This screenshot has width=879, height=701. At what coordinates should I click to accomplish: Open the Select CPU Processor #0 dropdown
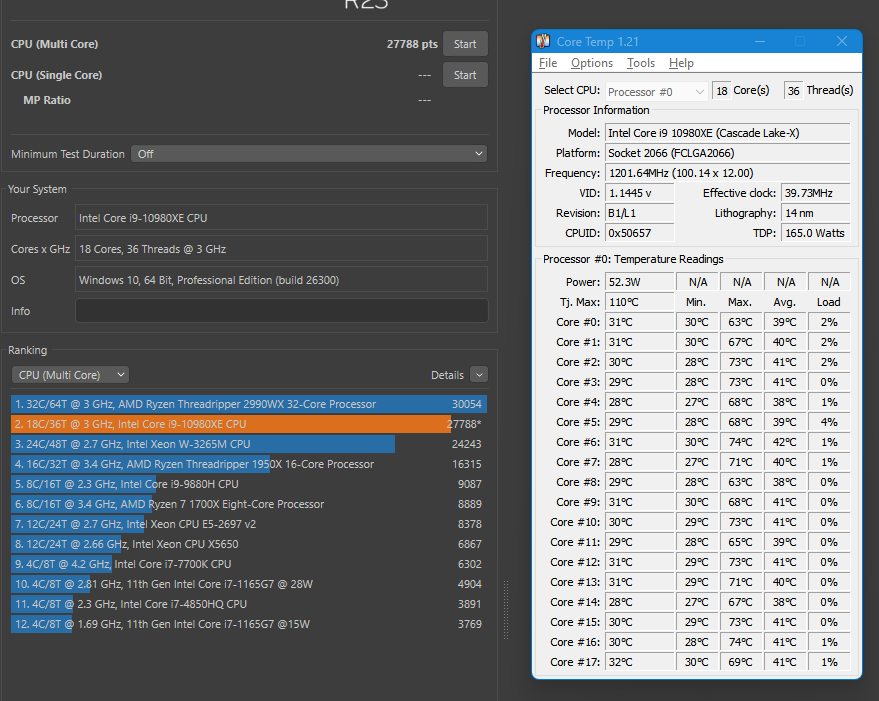point(655,91)
